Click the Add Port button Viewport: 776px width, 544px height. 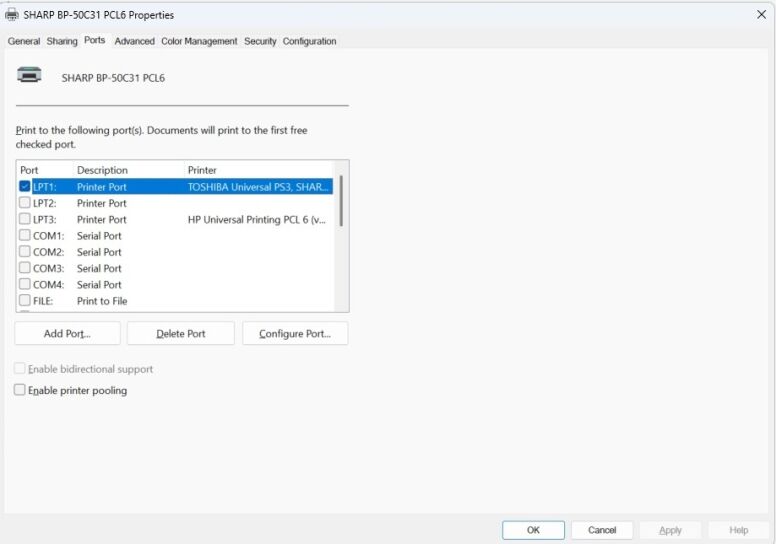[x=67, y=334]
